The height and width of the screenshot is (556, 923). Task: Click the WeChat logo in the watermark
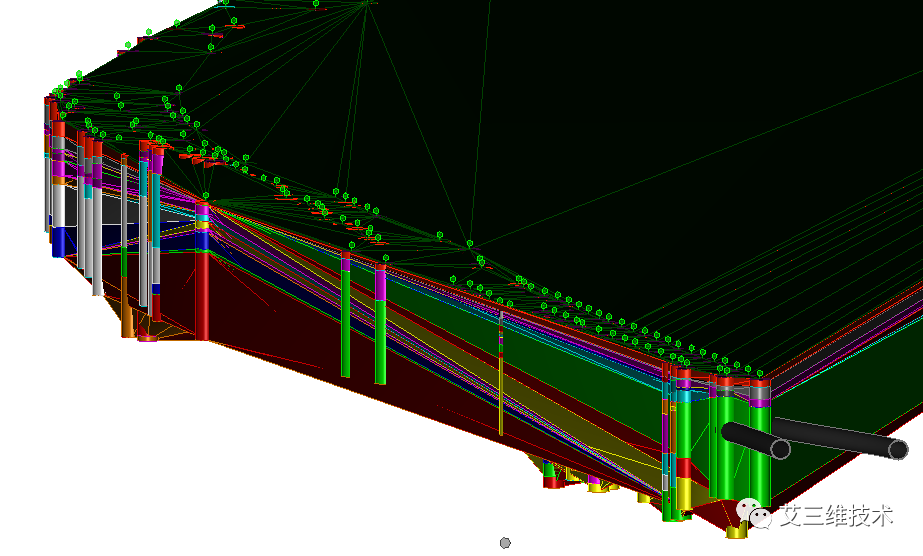click(x=755, y=514)
